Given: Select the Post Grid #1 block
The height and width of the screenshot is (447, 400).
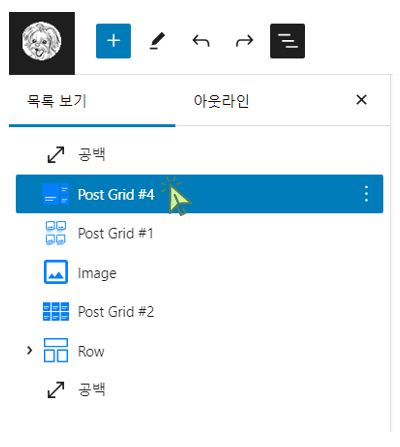Looking at the screenshot, I should point(199,233).
